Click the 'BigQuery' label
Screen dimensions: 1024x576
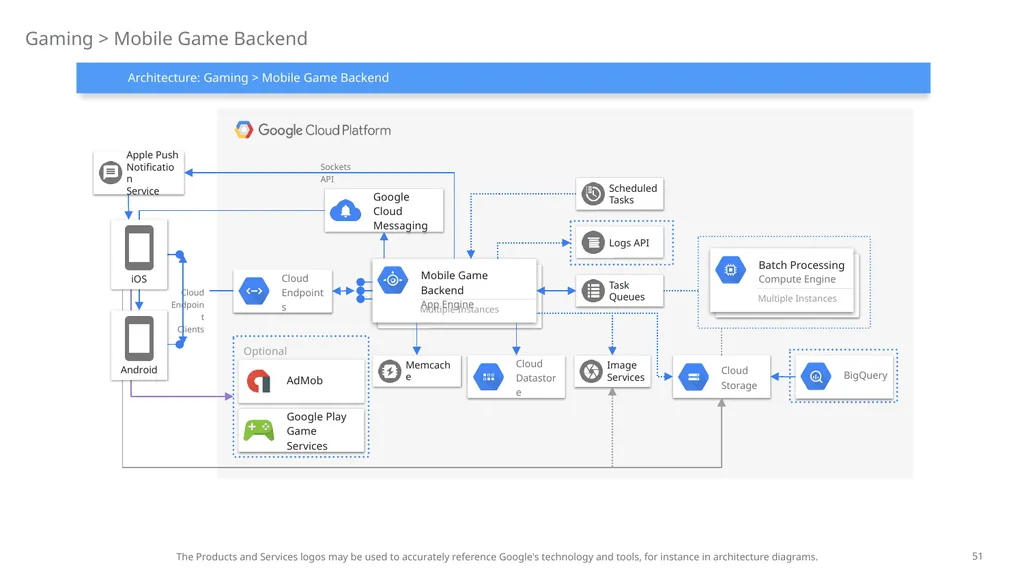(865, 376)
